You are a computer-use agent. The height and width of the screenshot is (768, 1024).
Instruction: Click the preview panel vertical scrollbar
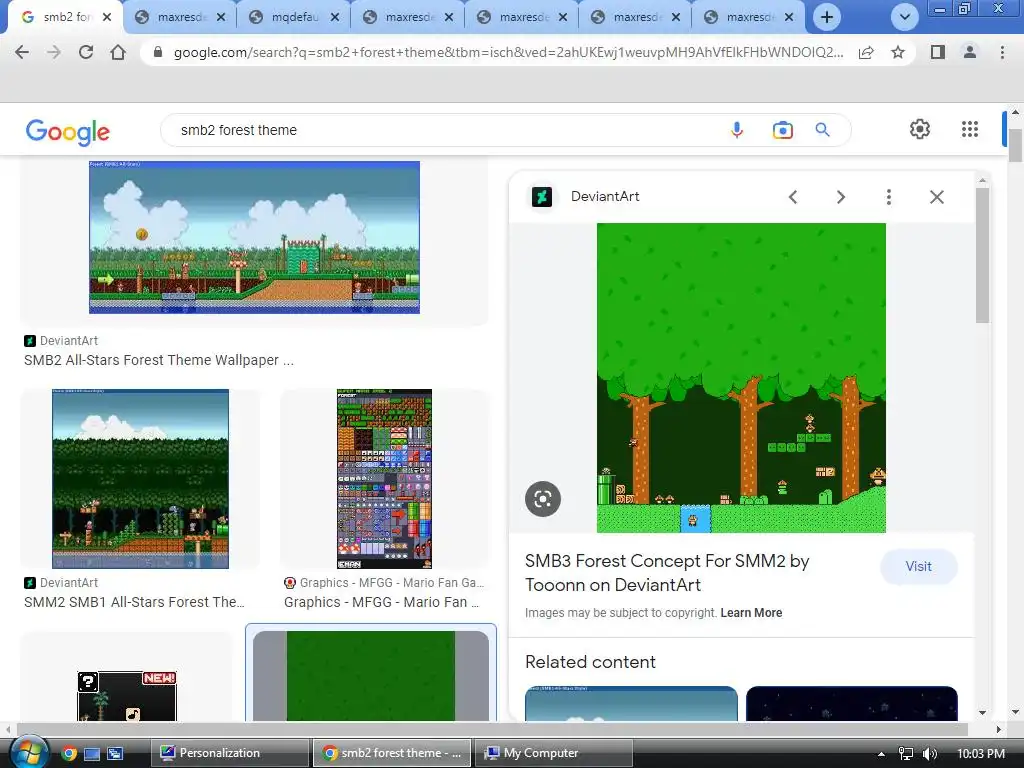pos(982,255)
